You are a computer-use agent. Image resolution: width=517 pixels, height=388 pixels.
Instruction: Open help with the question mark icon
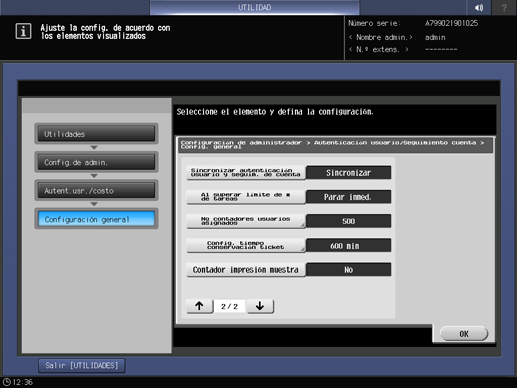pyautogui.click(x=504, y=7)
